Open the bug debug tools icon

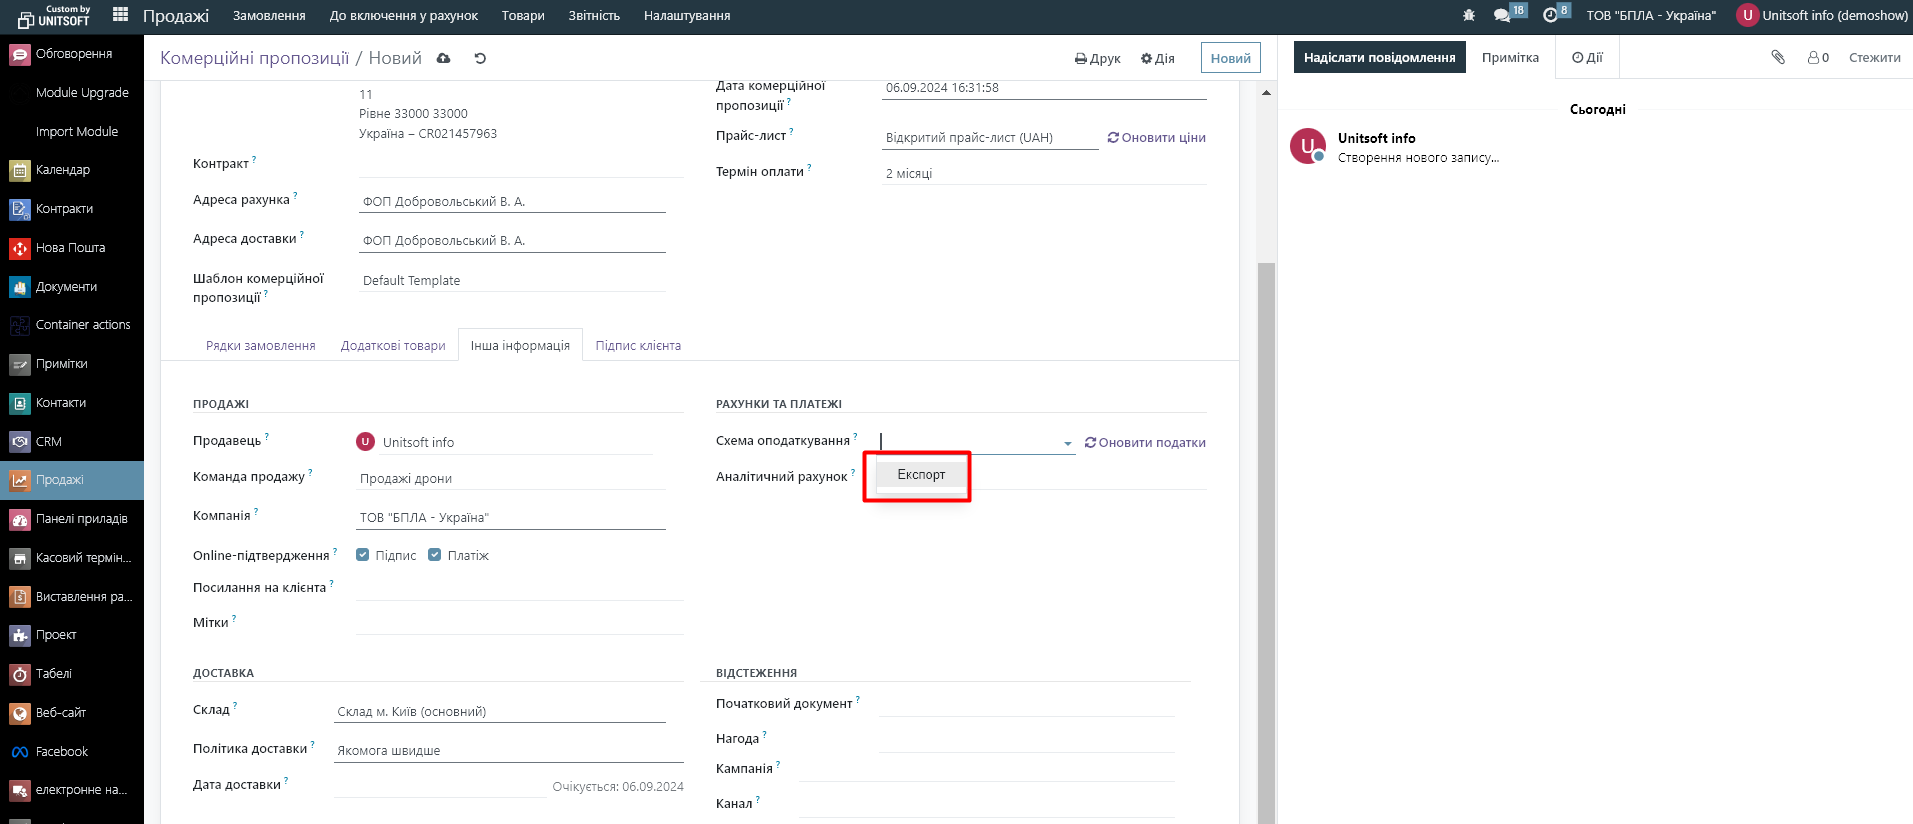click(1468, 15)
